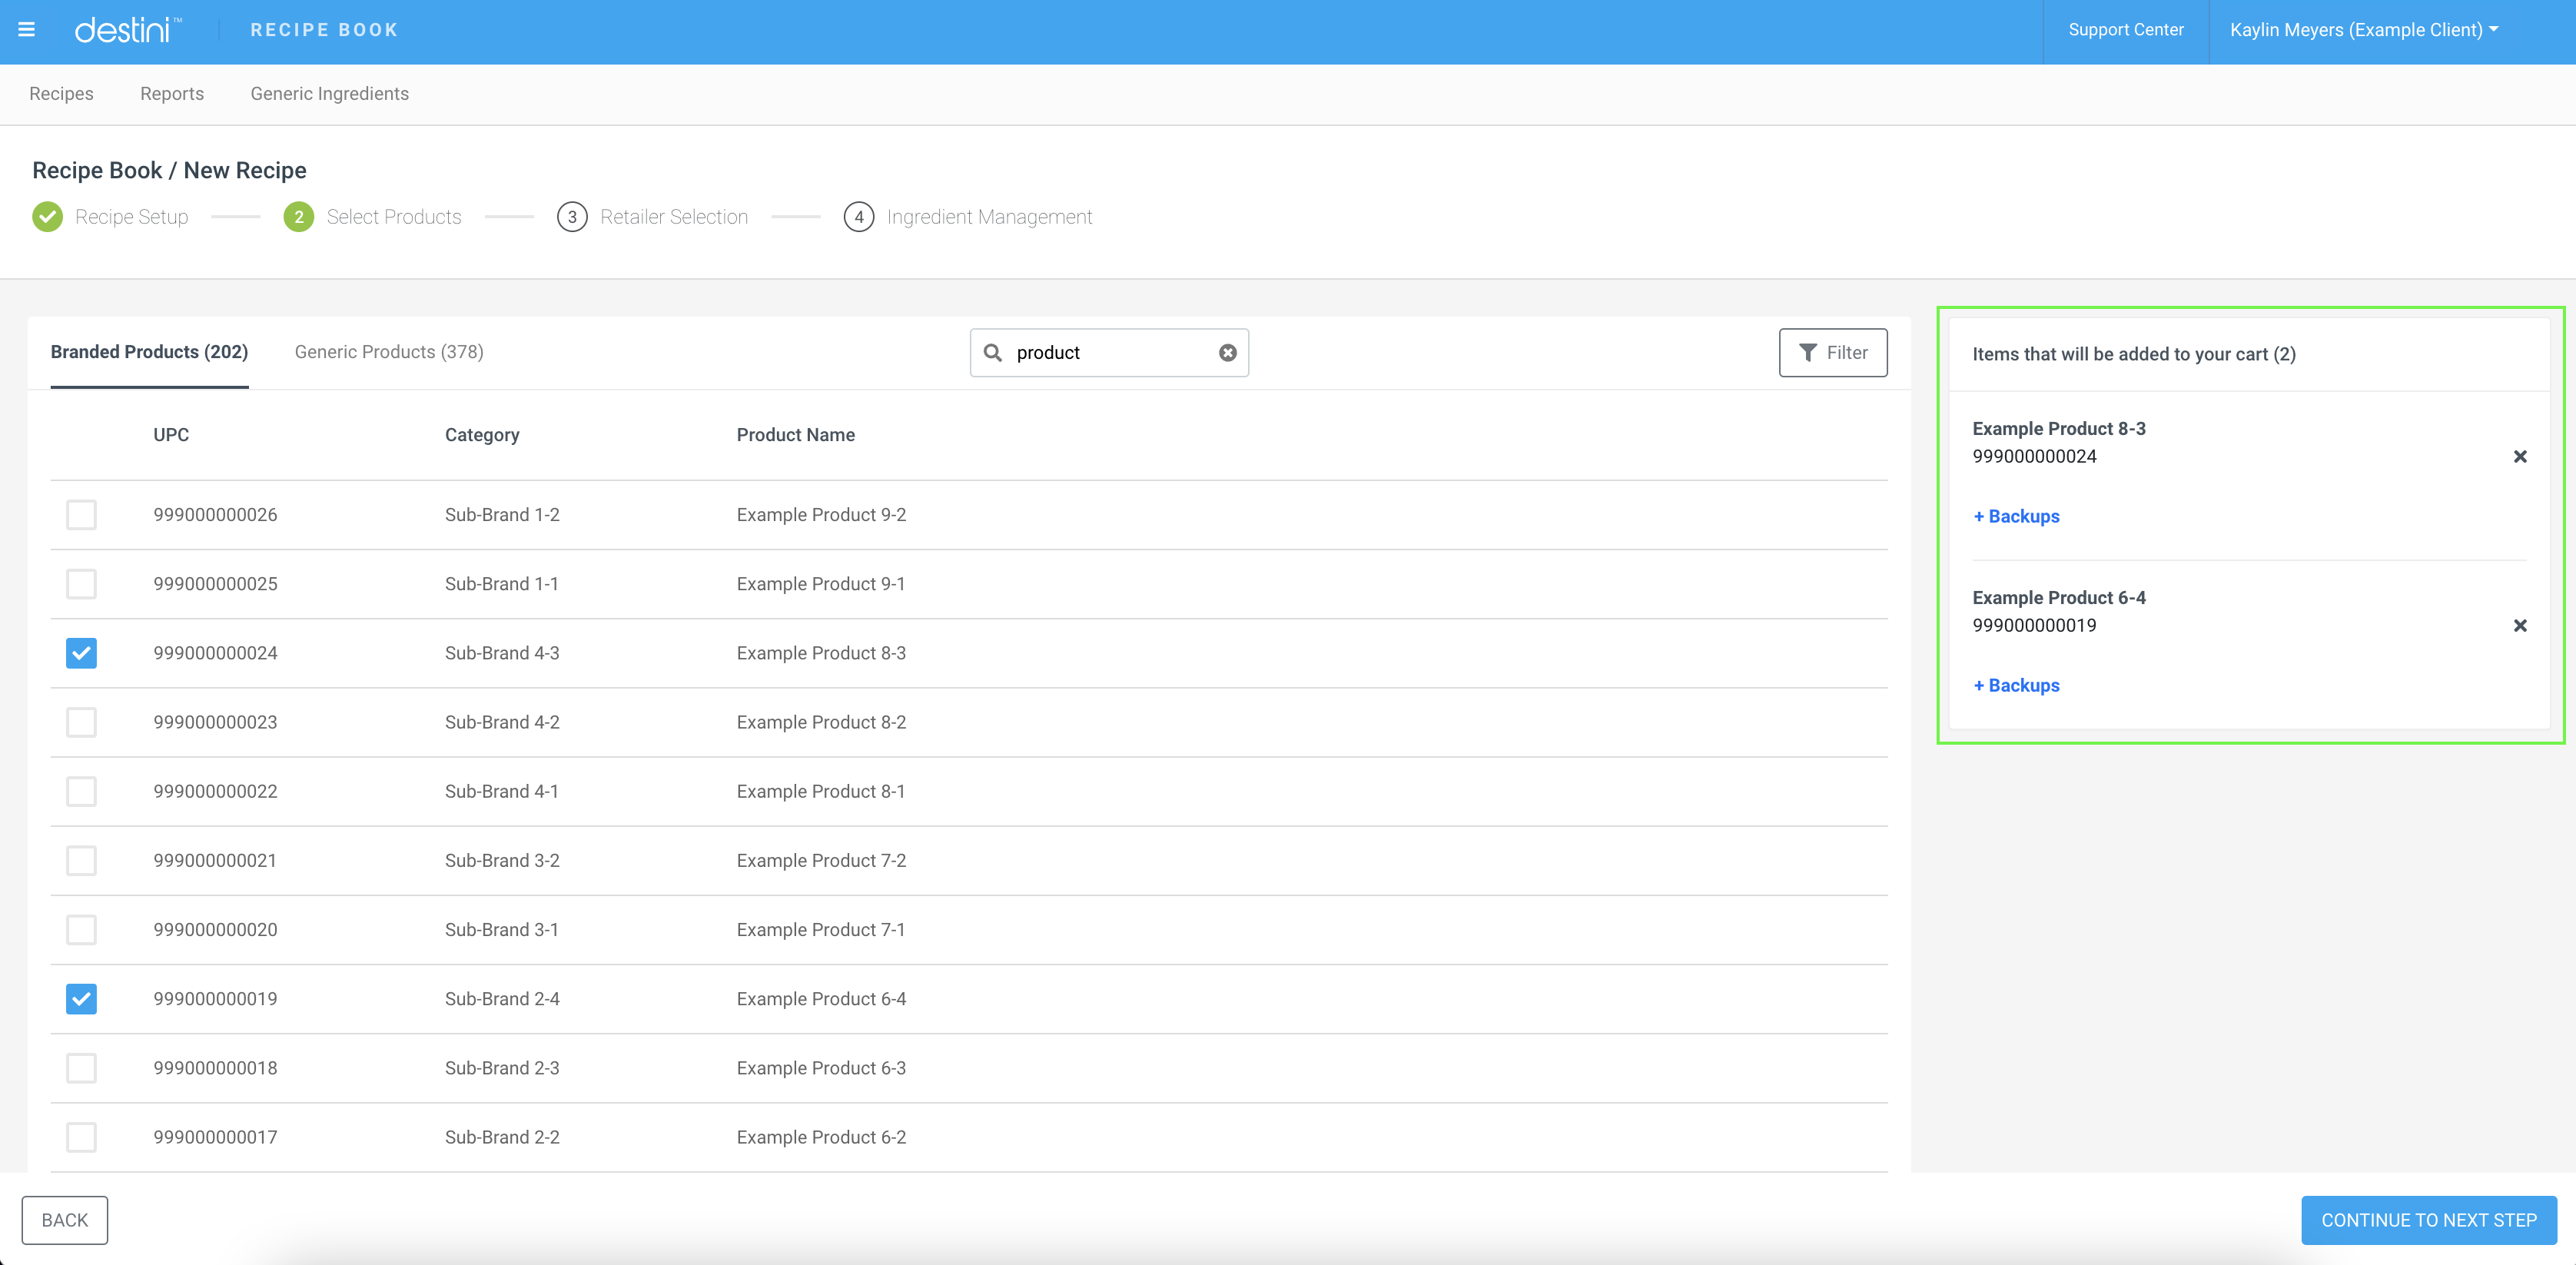This screenshot has width=2576, height=1265.
Task: Click the Recipe Setup completed checkmark
Action: point(47,216)
